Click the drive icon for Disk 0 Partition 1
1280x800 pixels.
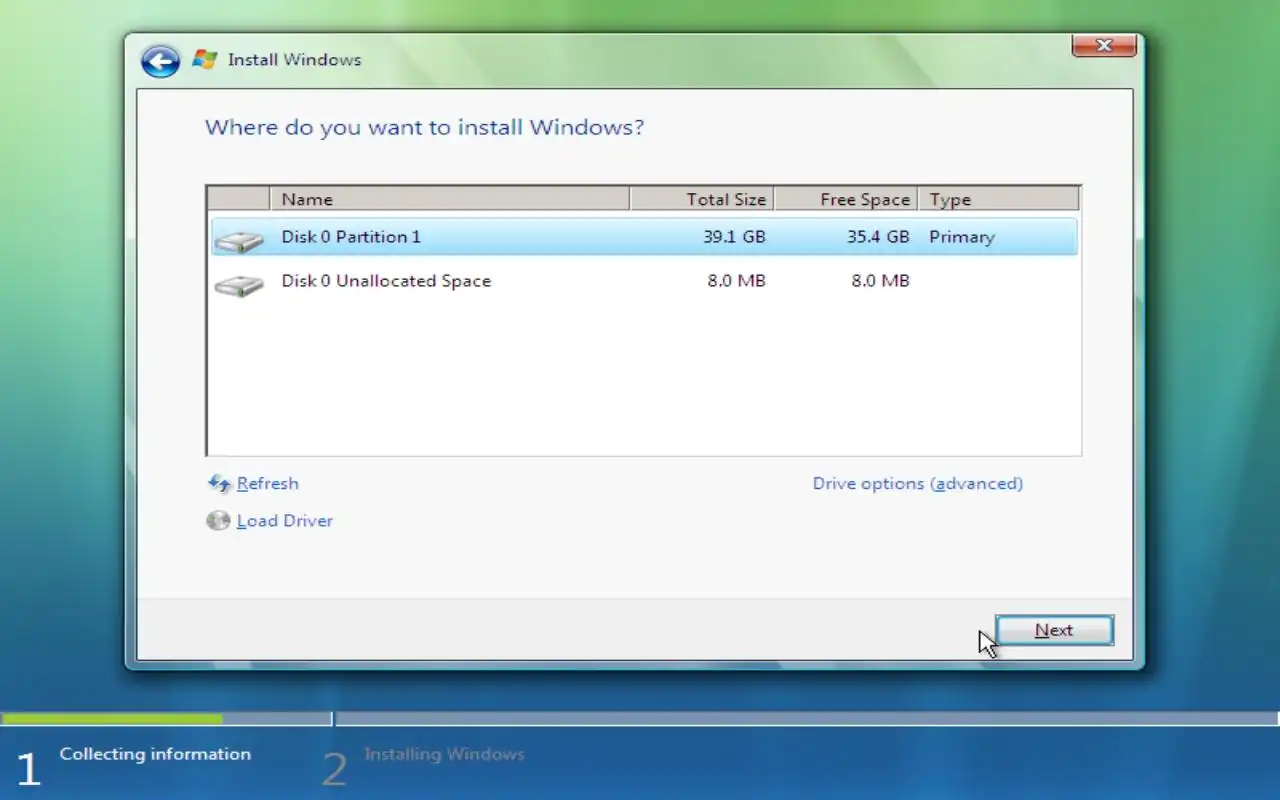[x=239, y=240]
